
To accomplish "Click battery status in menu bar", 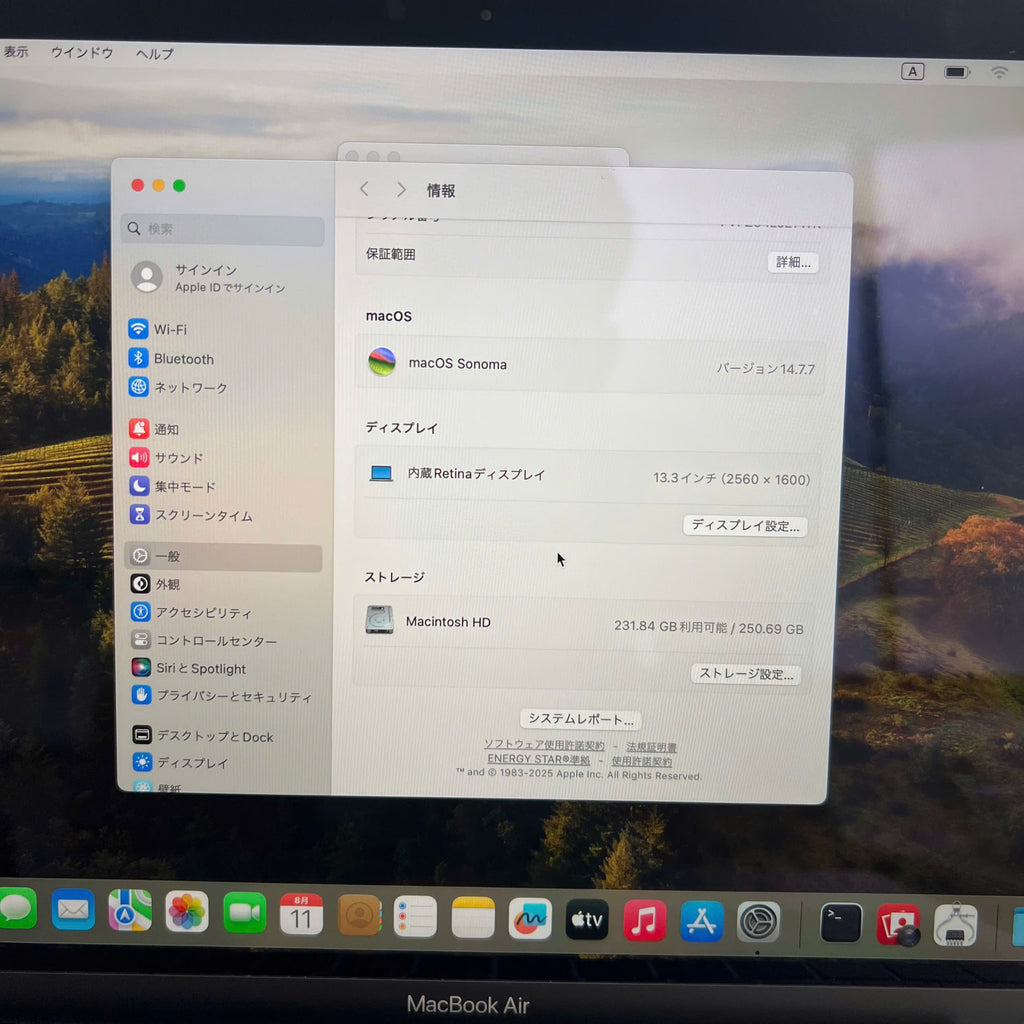I will coord(957,72).
